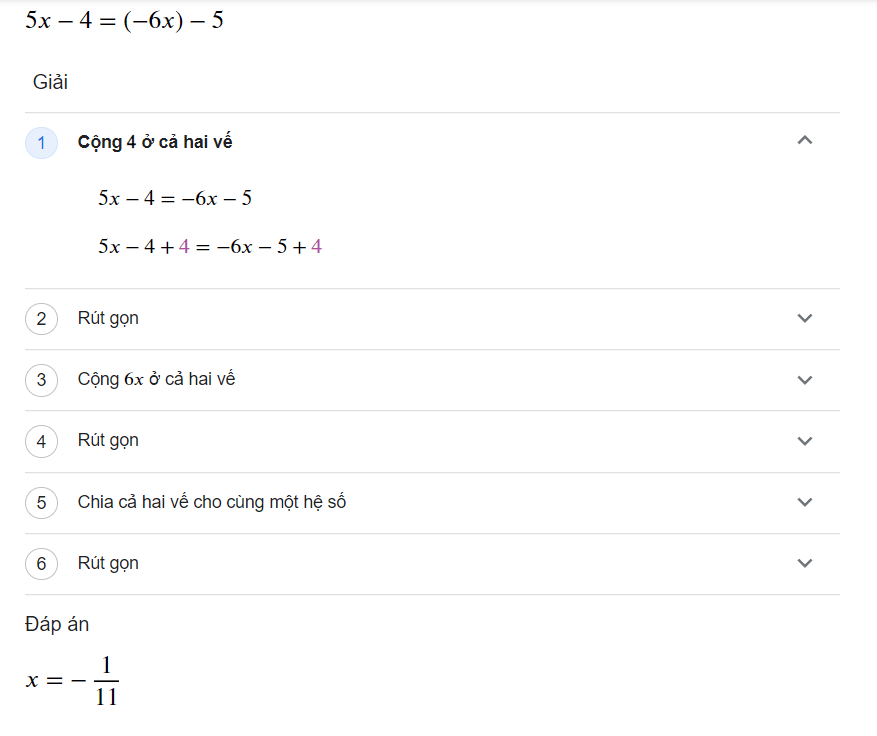Expand step 5 with its chevron arrow
Viewport: 877px width, 736px height.
(x=805, y=502)
